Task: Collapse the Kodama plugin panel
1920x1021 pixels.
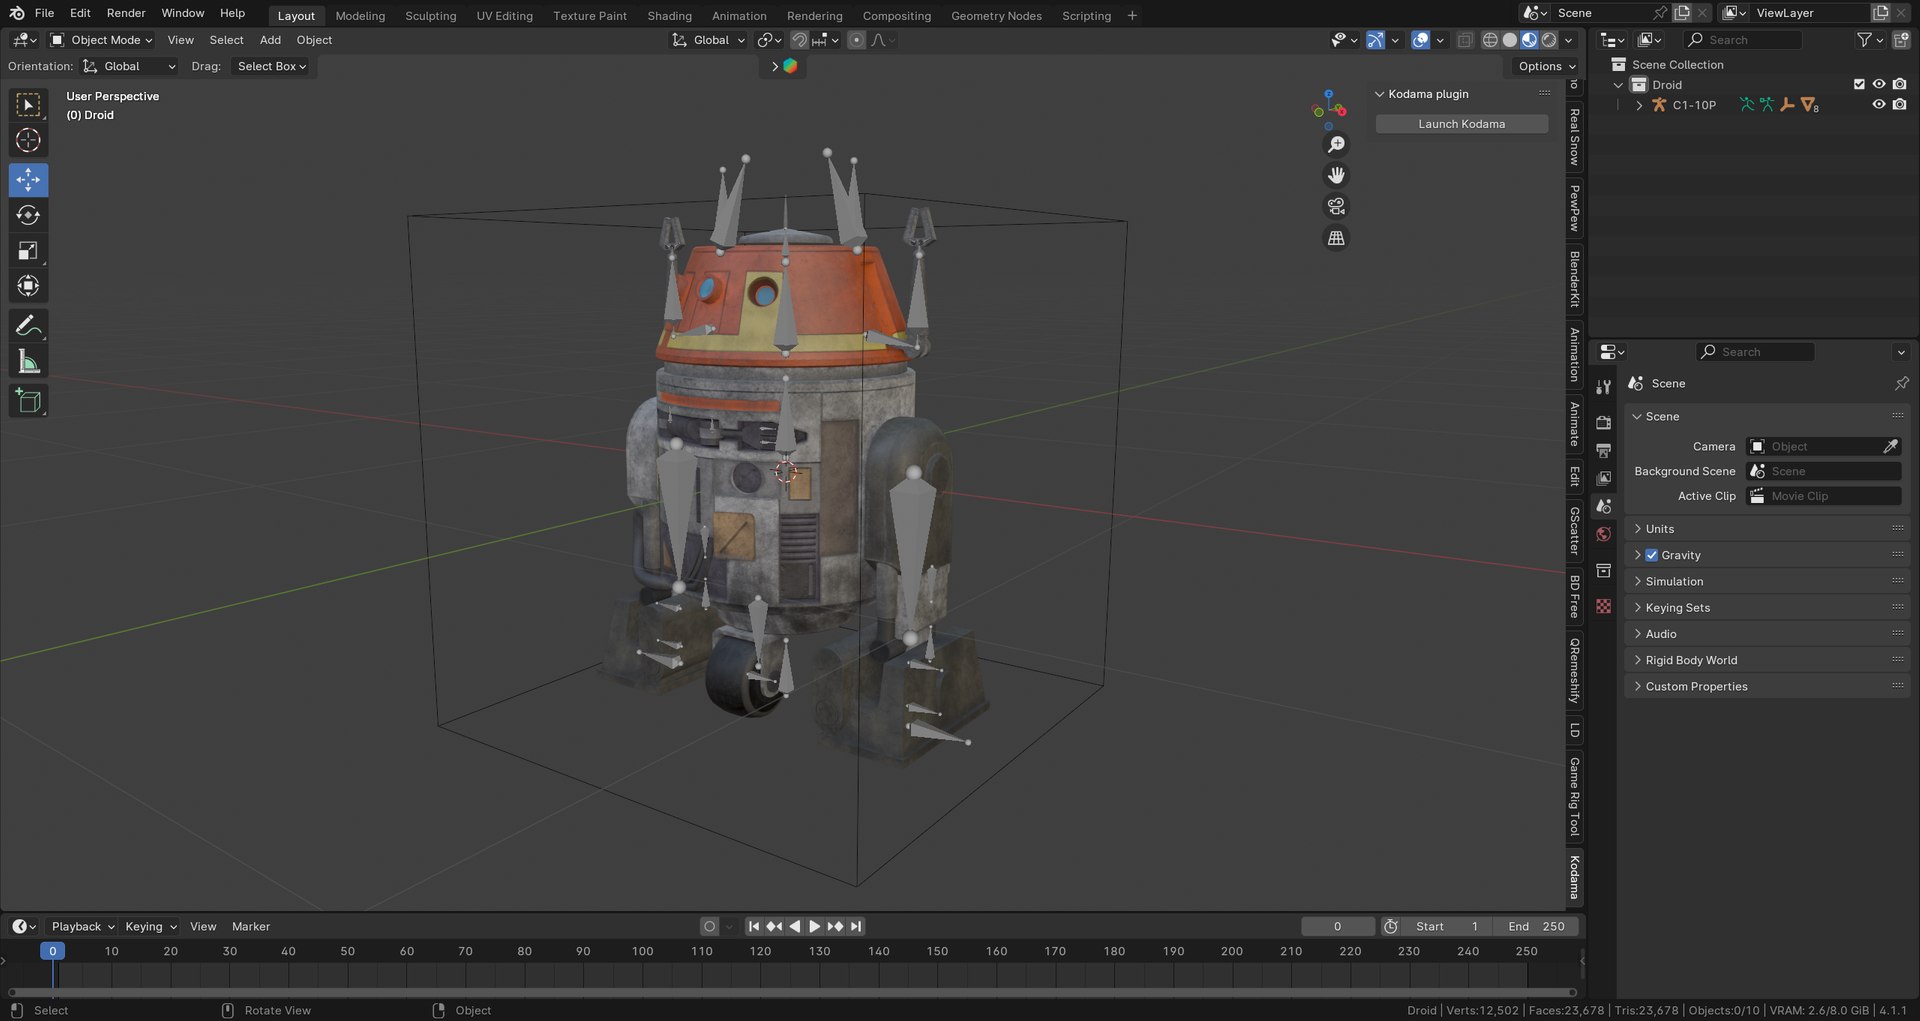Action: click(x=1380, y=94)
